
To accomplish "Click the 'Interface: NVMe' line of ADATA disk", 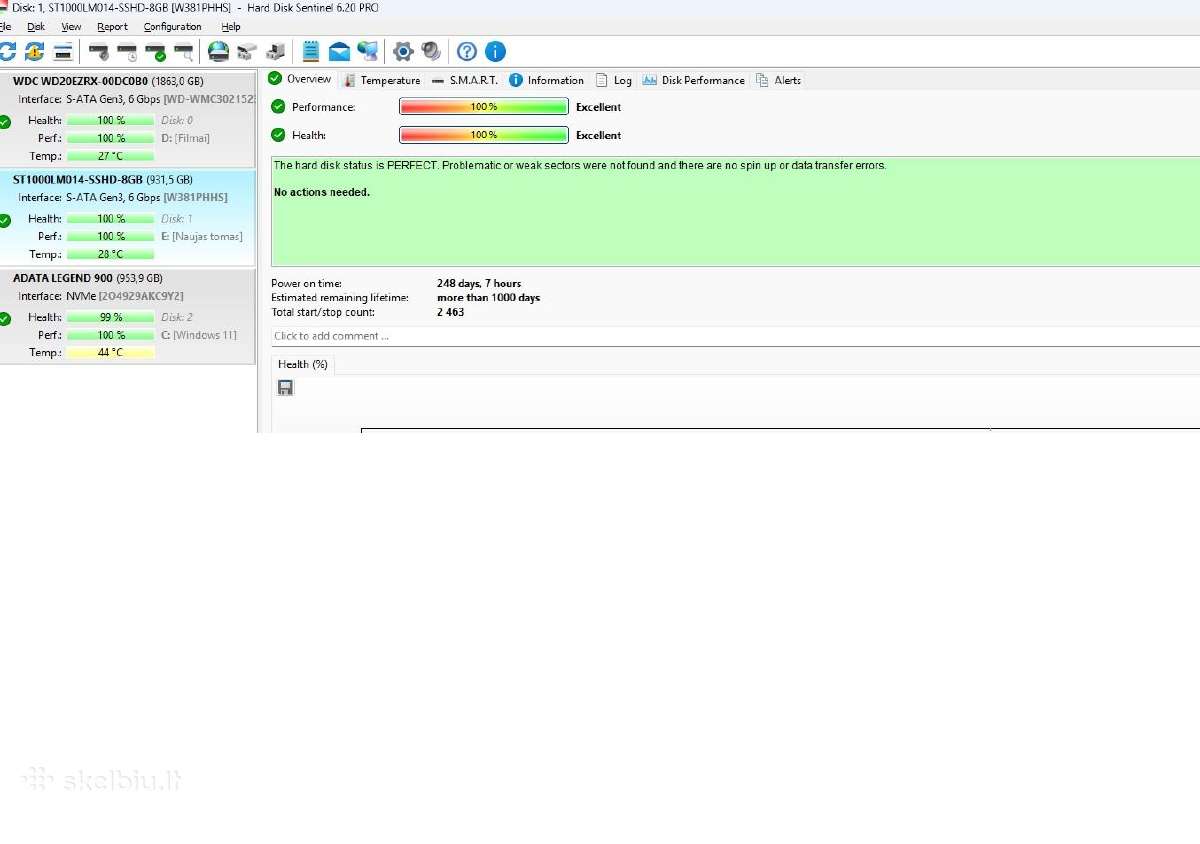I will [x=101, y=296].
